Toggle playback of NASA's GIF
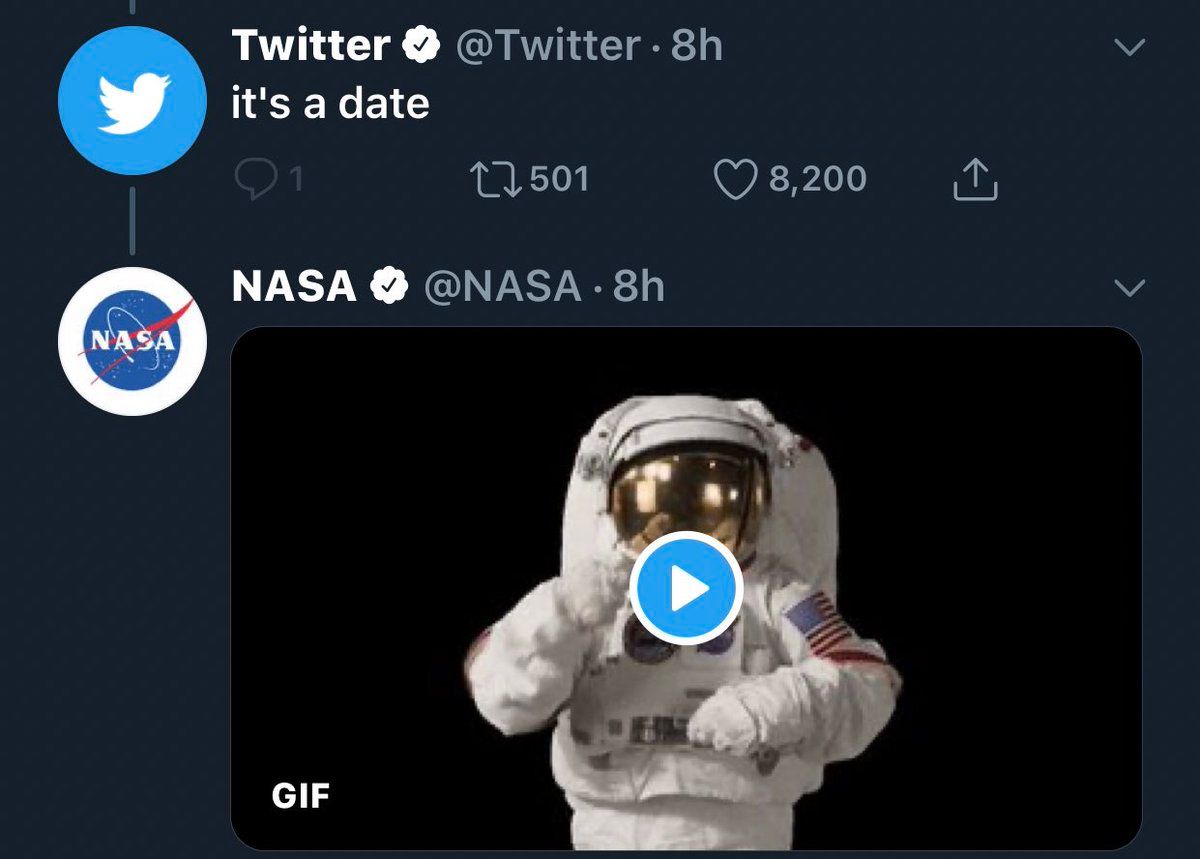 (x=686, y=587)
